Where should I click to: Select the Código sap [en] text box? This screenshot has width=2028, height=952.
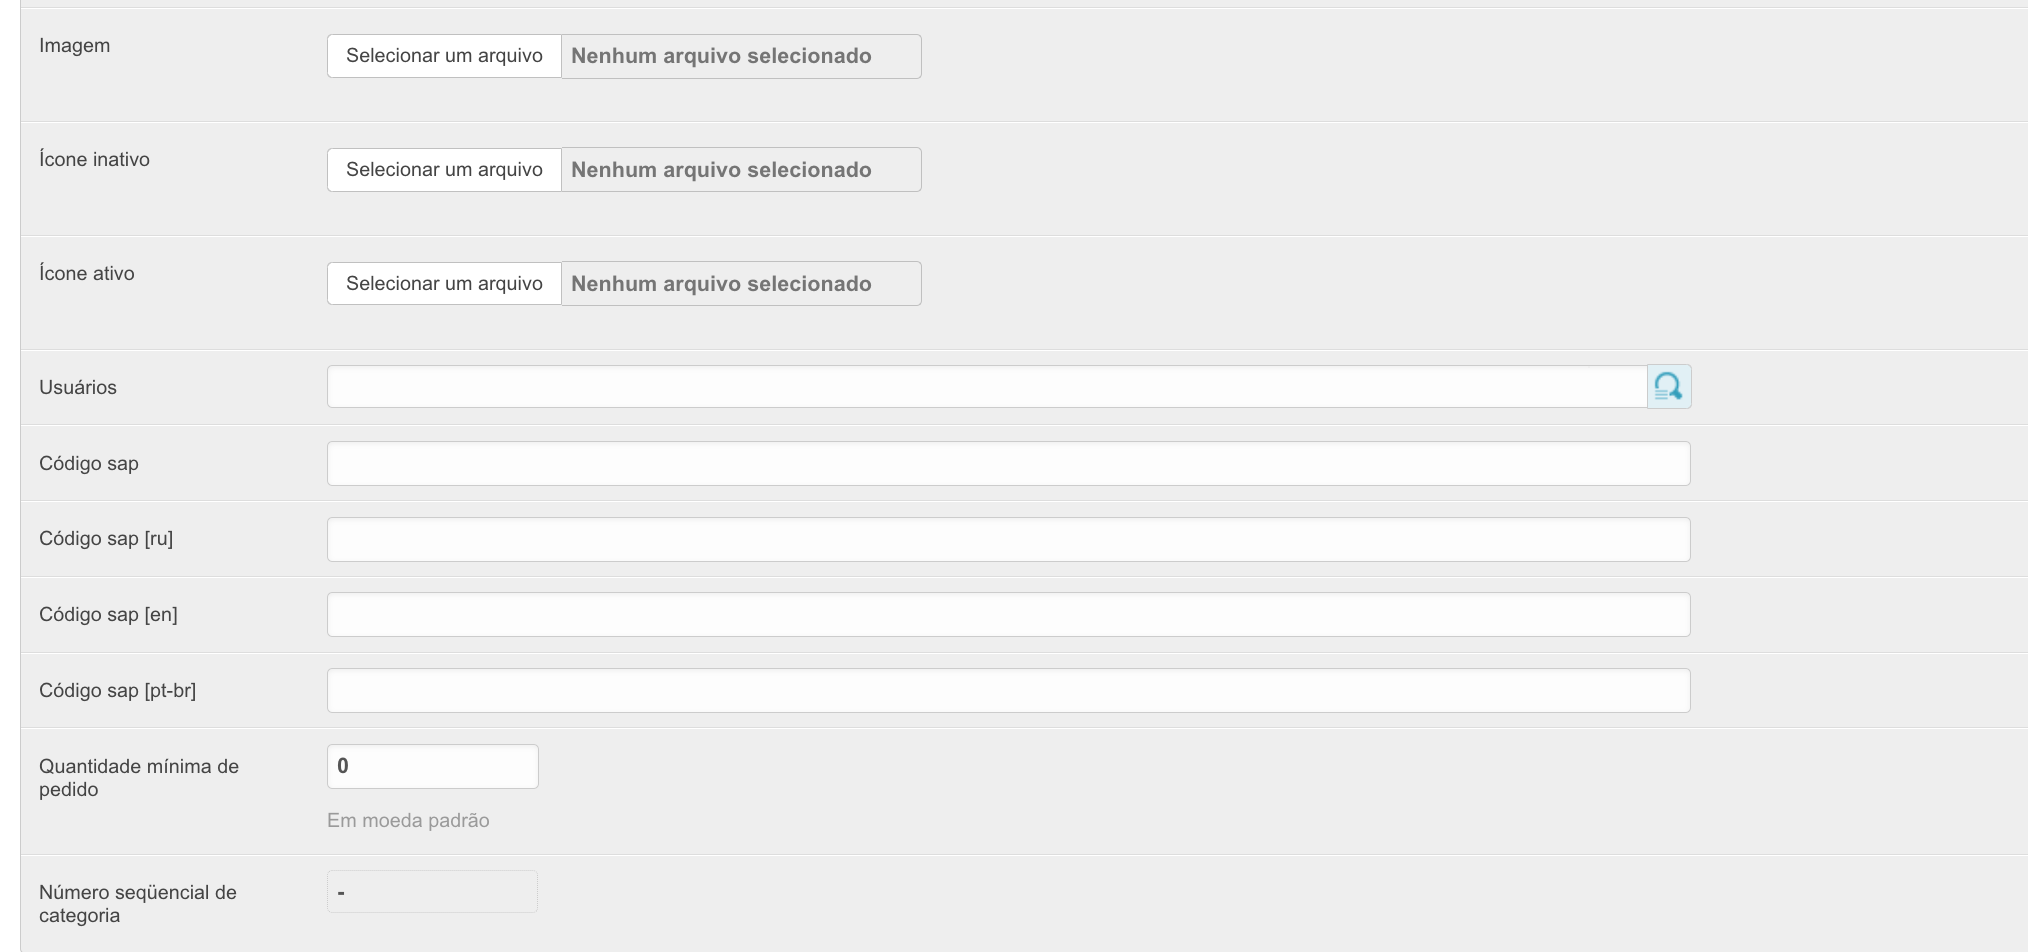1008,615
